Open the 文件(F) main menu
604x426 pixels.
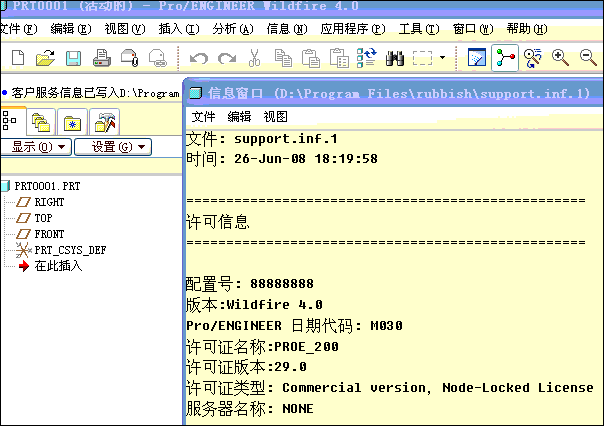click(18, 29)
